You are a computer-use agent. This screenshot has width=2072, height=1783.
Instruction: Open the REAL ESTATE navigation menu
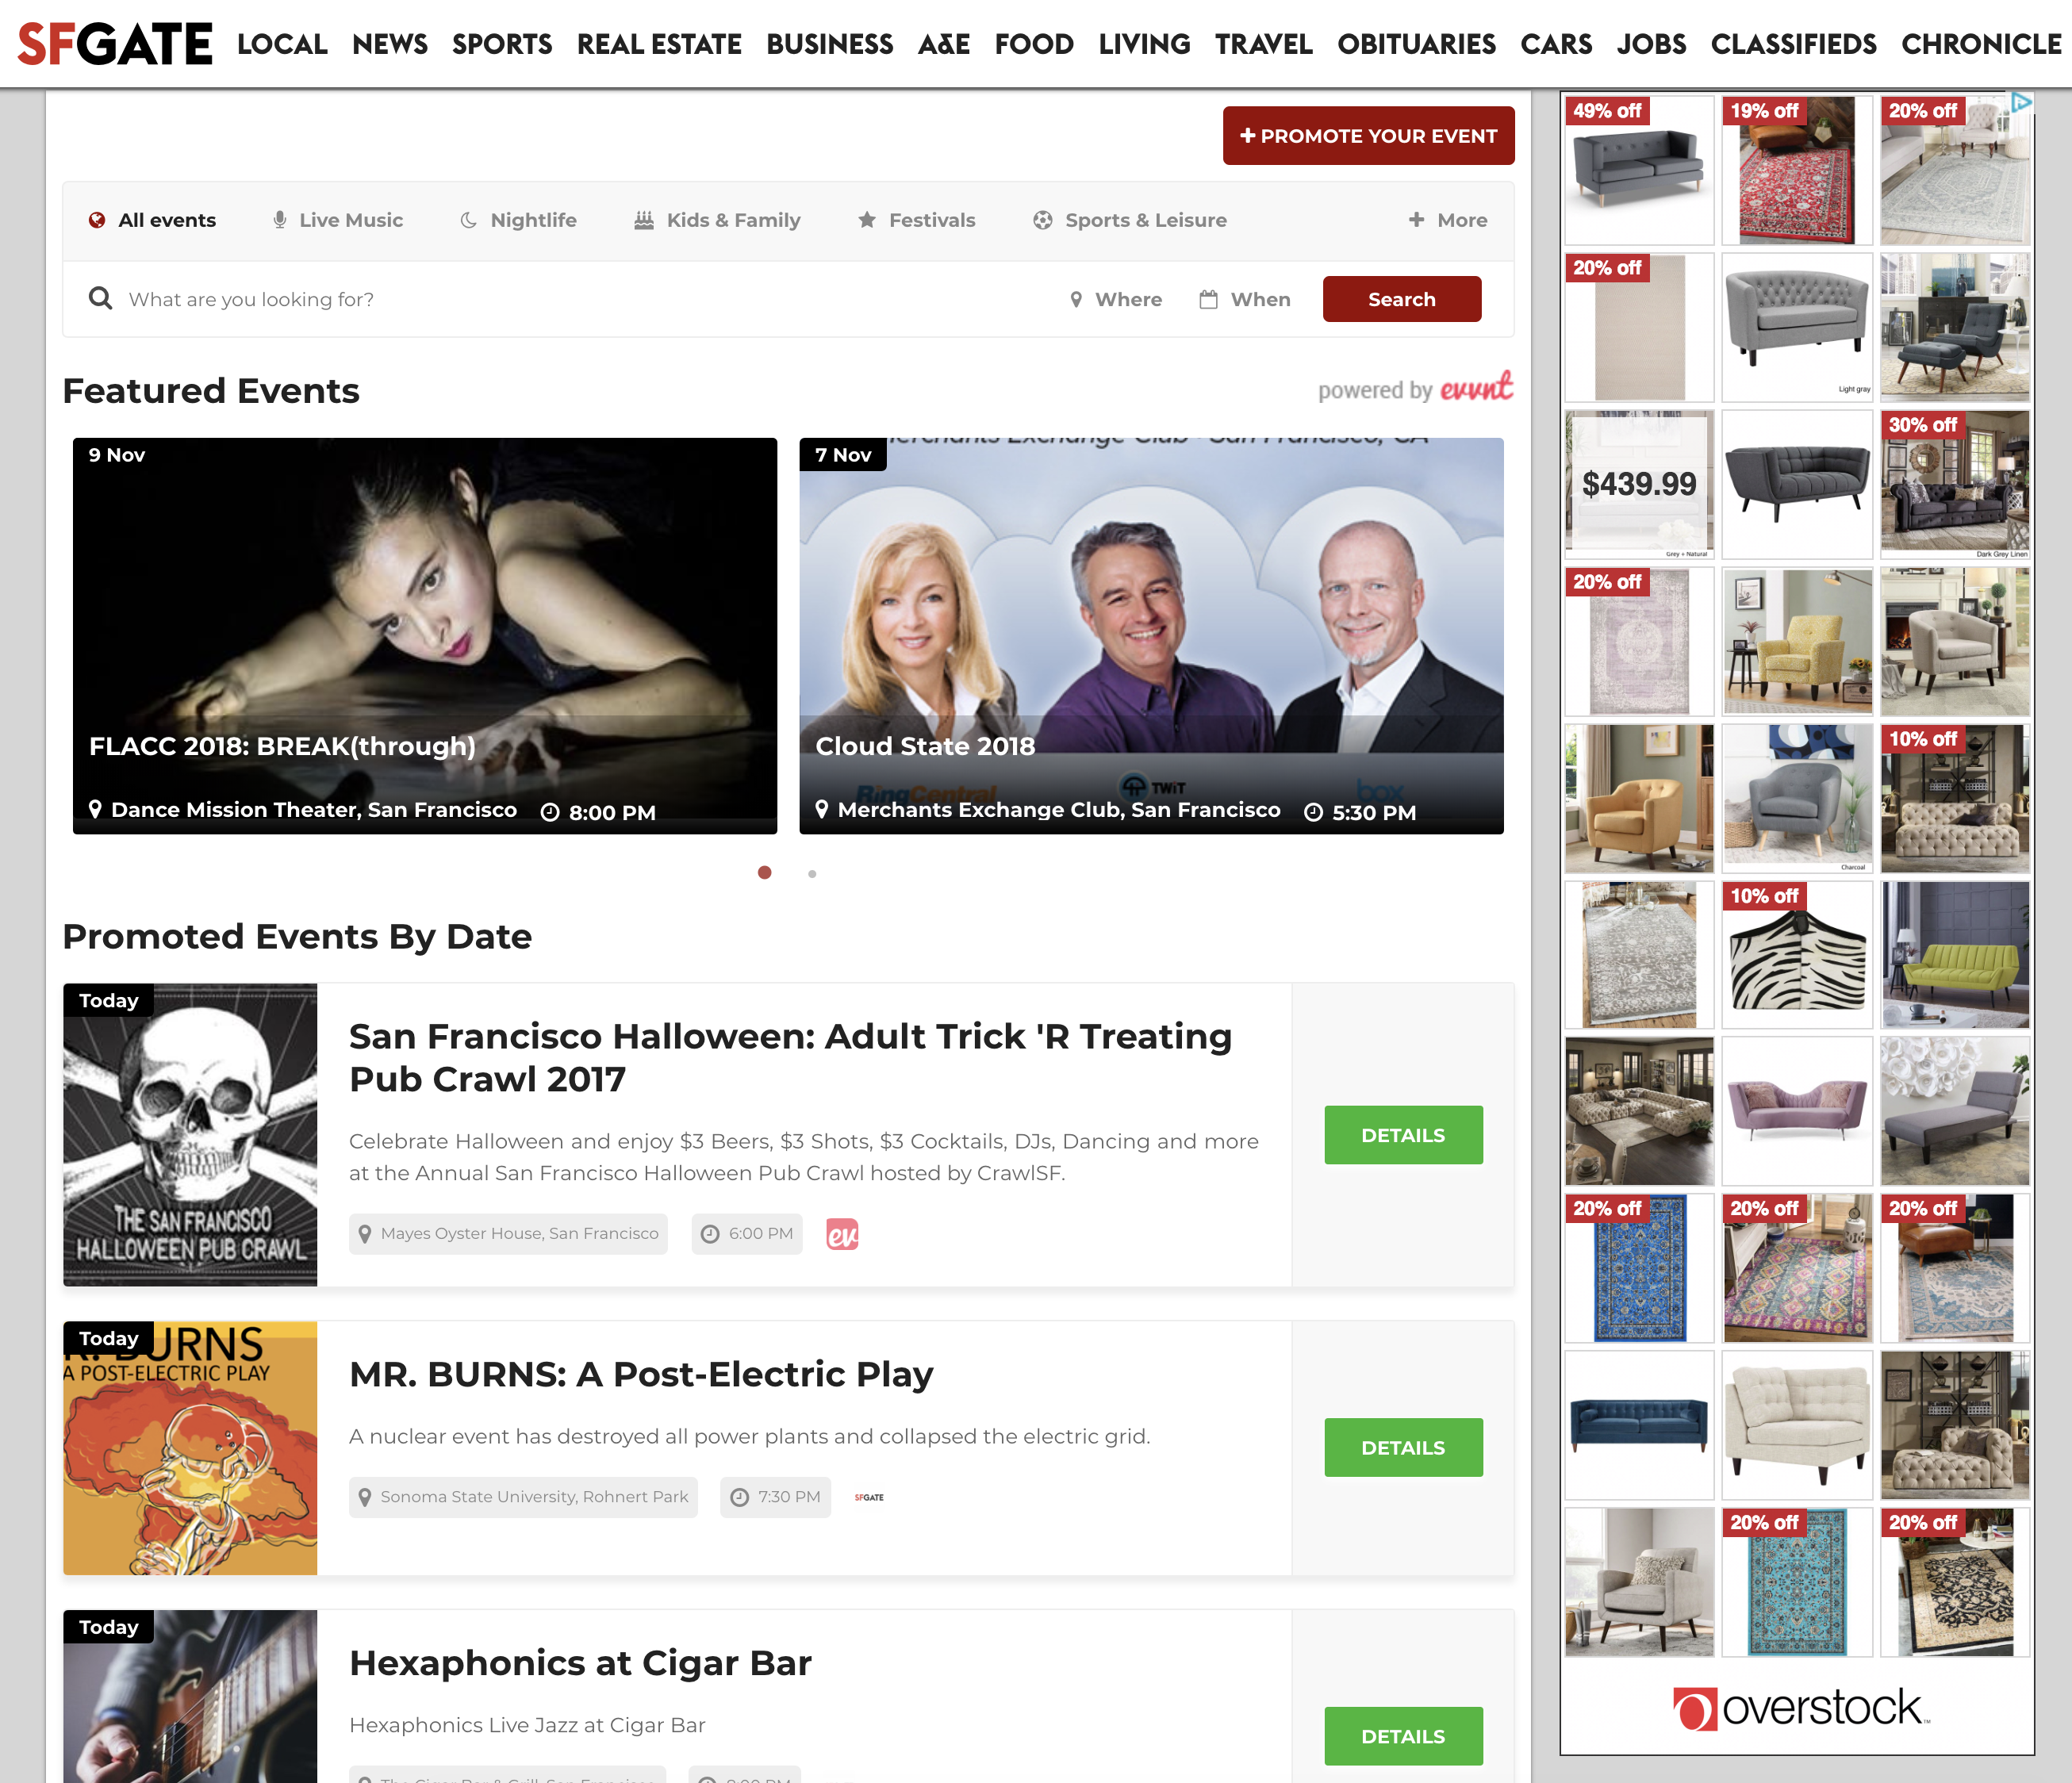click(659, 44)
